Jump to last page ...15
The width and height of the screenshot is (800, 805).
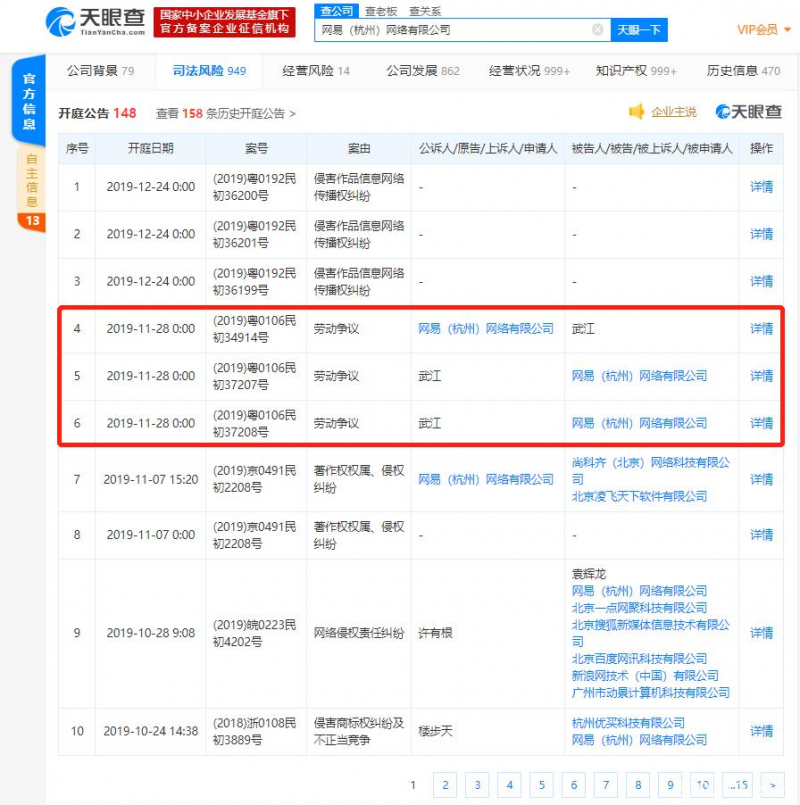[x=738, y=784]
